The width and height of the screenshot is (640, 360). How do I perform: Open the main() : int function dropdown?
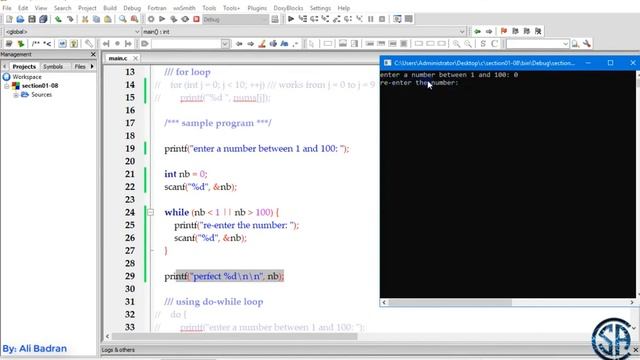pyautogui.click(x=304, y=31)
